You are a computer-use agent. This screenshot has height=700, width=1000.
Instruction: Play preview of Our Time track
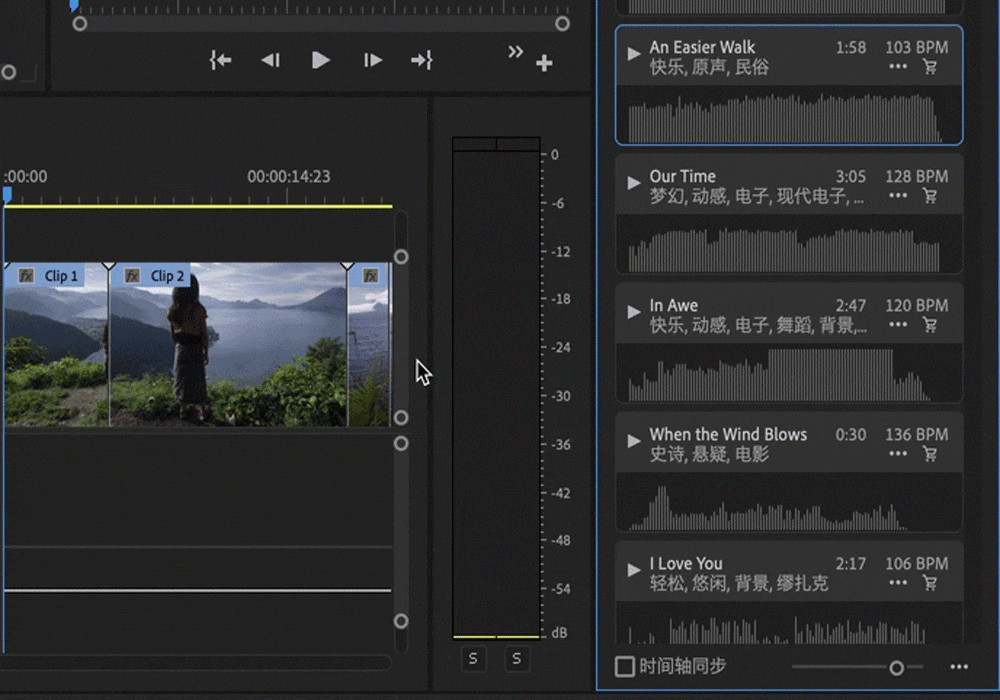(x=633, y=183)
